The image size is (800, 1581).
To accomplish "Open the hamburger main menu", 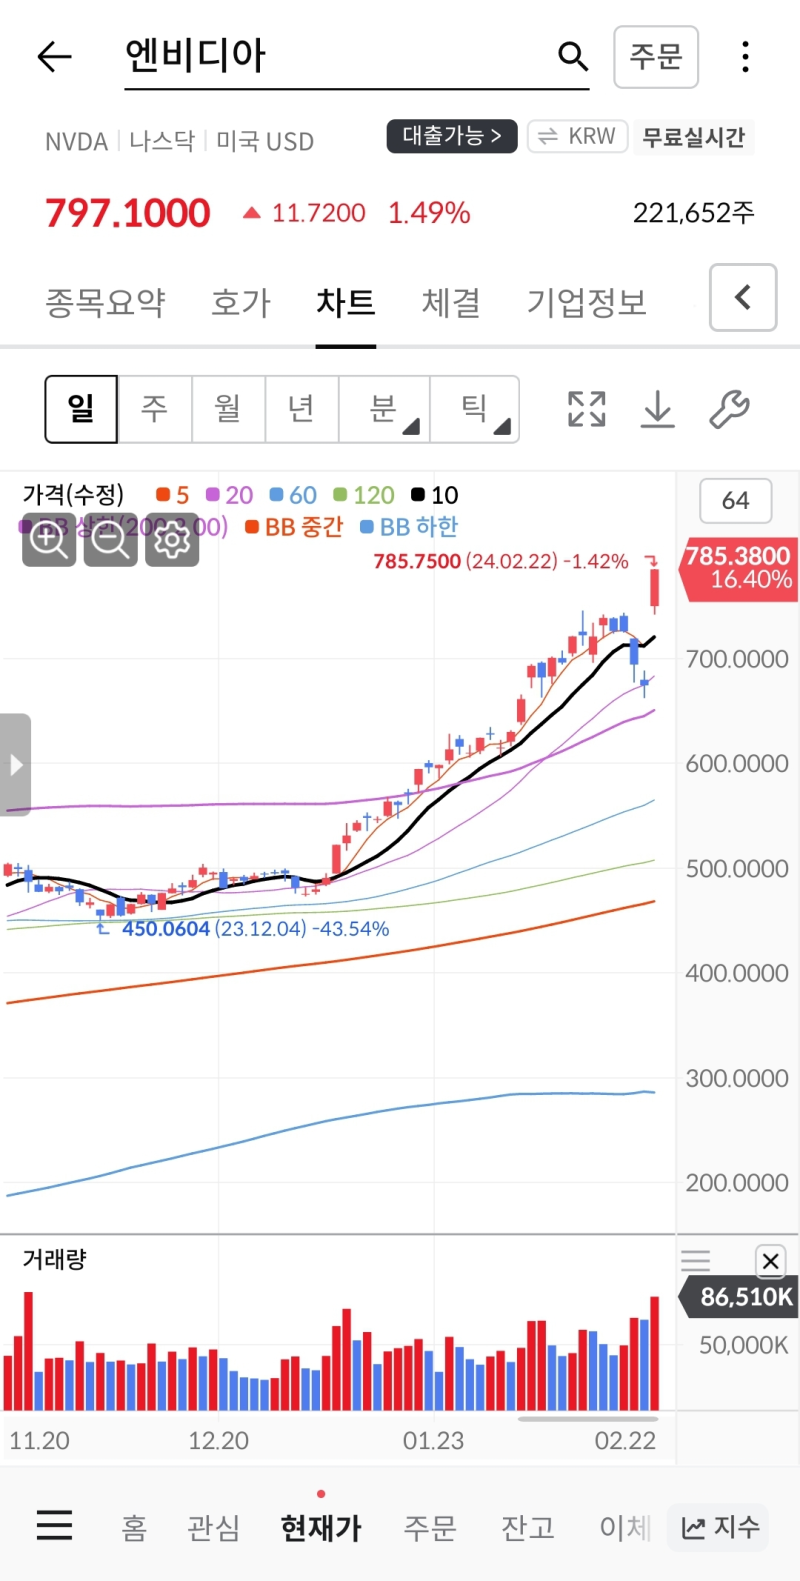I will coord(54,1526).
